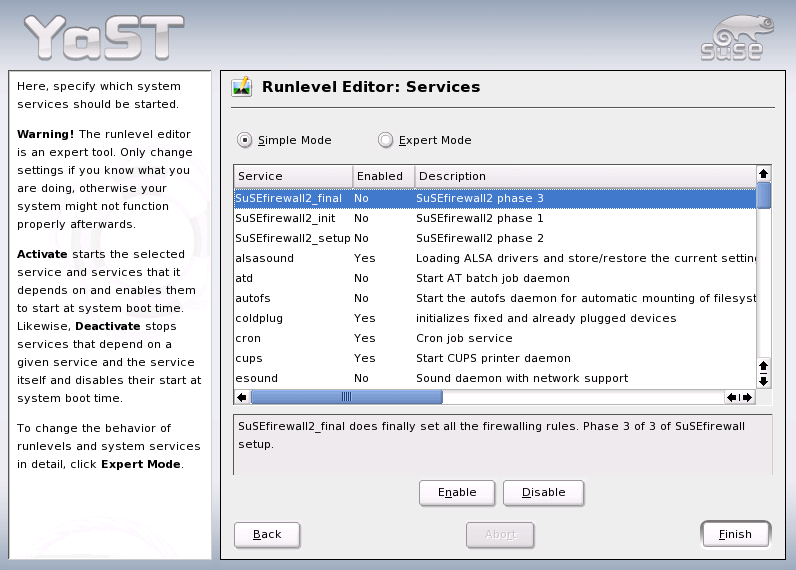The image size is (796, 570).
Task: Click 'Sound daemon with network support' description
Action: [522, 379]
